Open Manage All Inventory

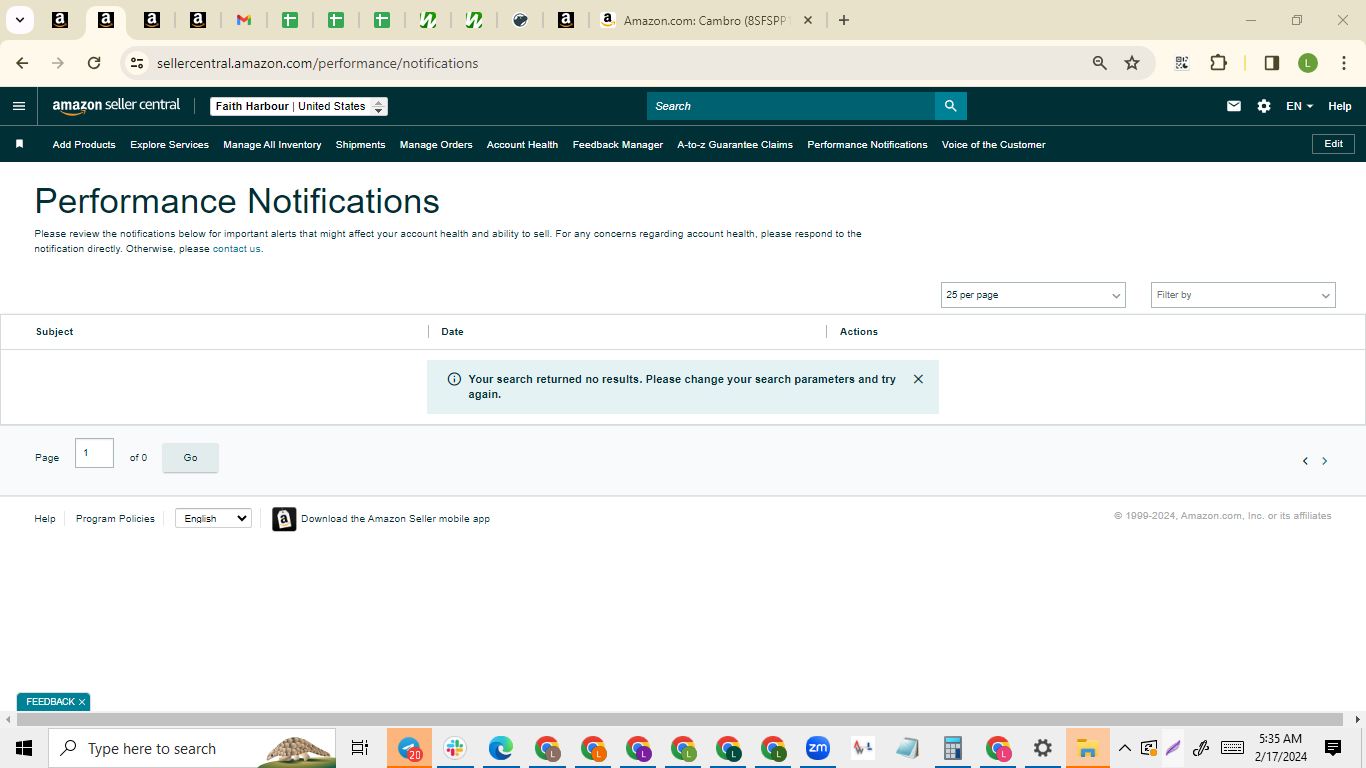[272, 145]
